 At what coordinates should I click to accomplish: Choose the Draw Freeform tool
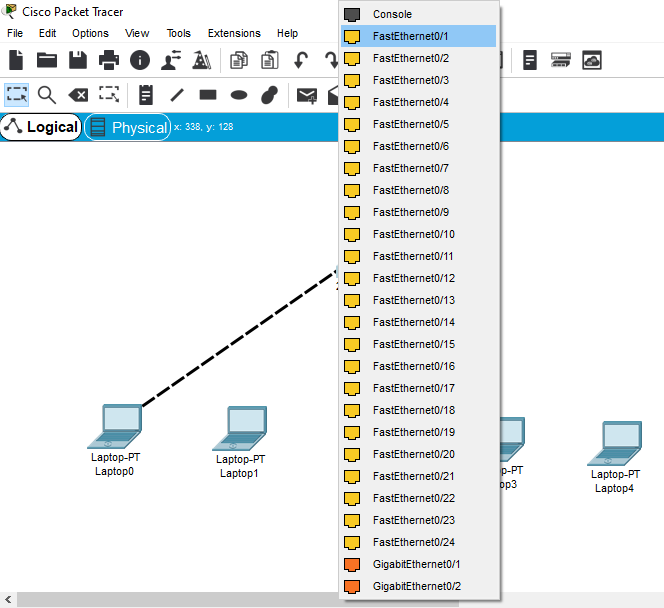point(269,95)
